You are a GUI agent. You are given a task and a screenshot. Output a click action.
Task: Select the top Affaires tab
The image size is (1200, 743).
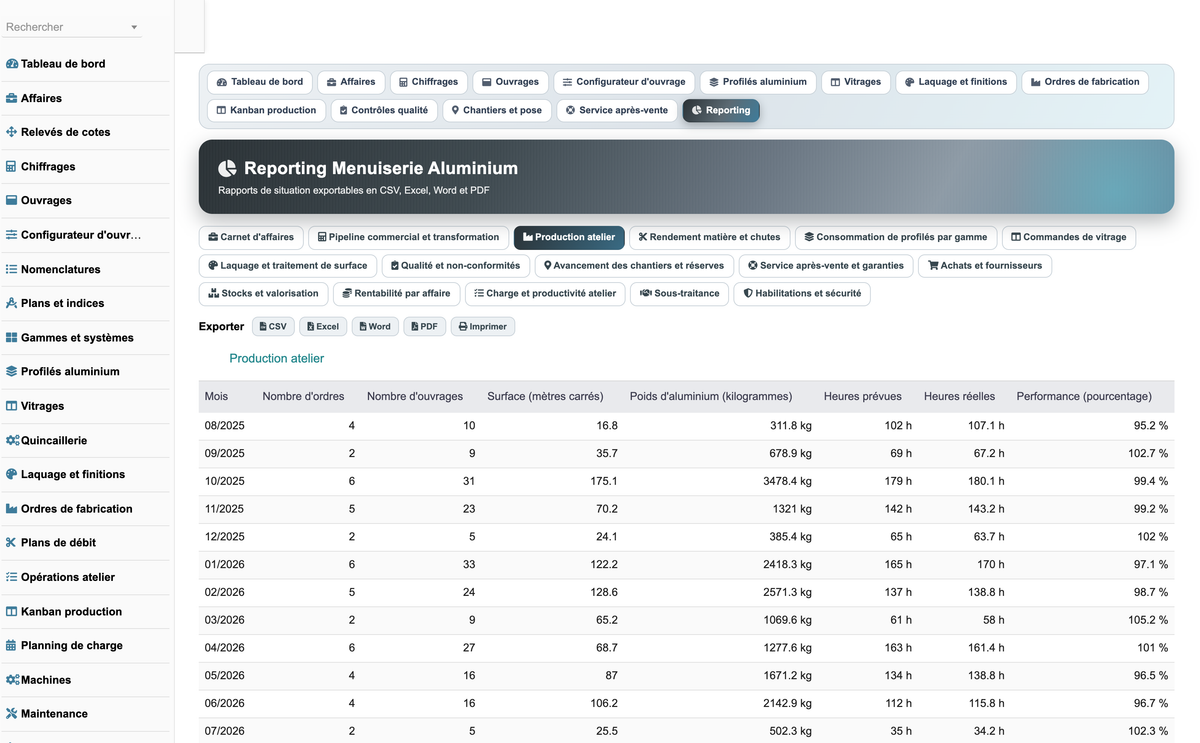[351, 82]
